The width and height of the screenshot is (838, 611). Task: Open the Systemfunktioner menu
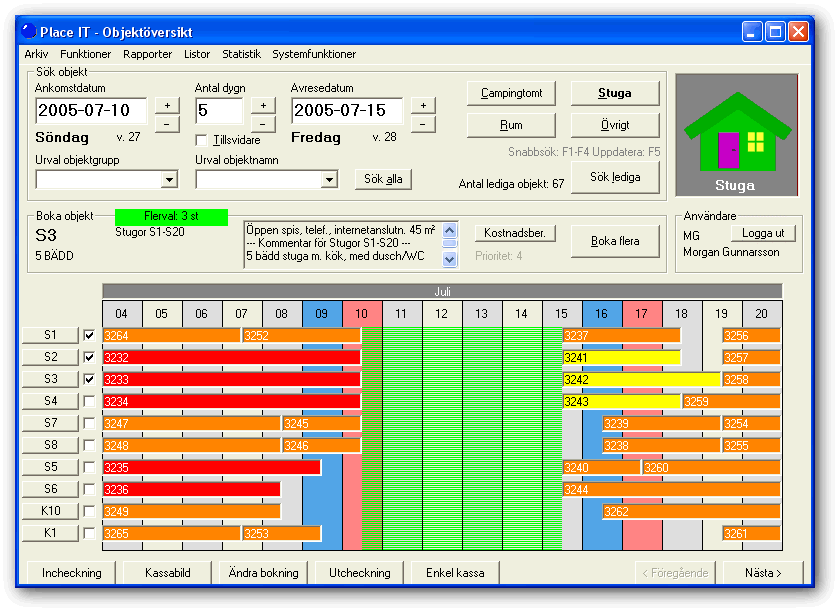pyautogui.click(x=314, y=54)
